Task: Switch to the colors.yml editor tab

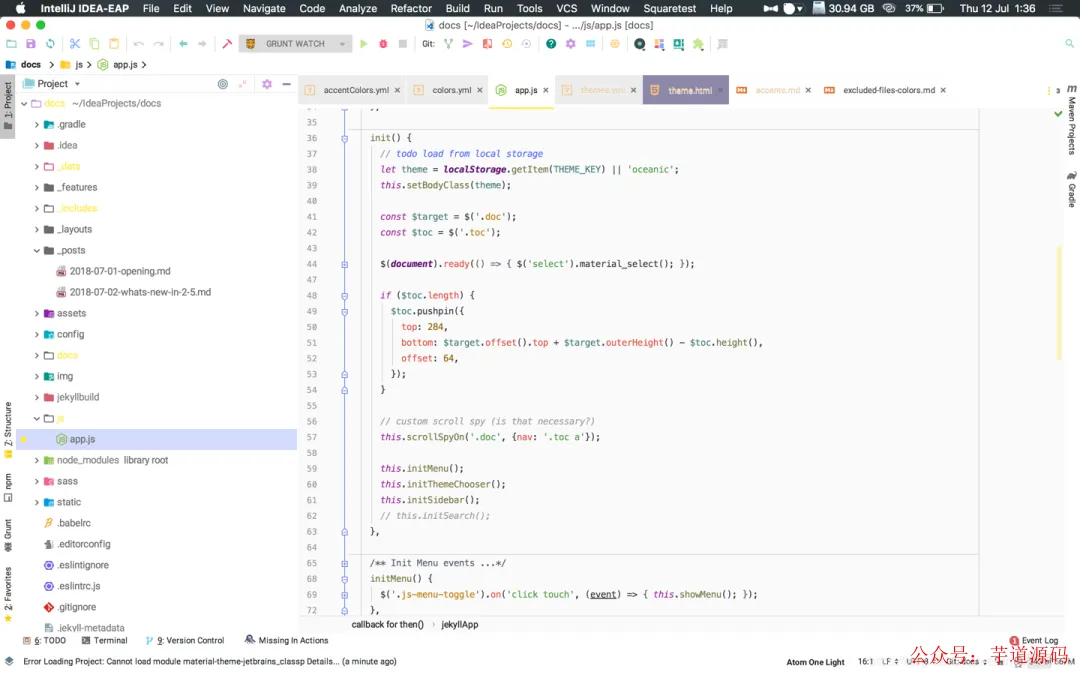Action: tap(451, 90)
